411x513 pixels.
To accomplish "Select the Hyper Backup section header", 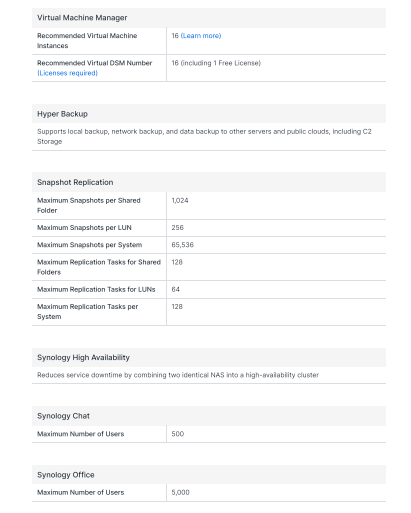I will (x=209, y=114).
